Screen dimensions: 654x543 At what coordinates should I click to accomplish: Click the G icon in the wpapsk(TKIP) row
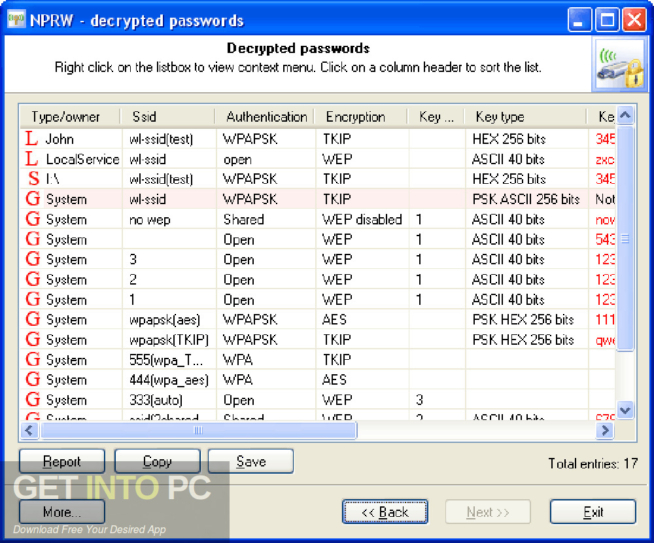[x=33, y=339]
